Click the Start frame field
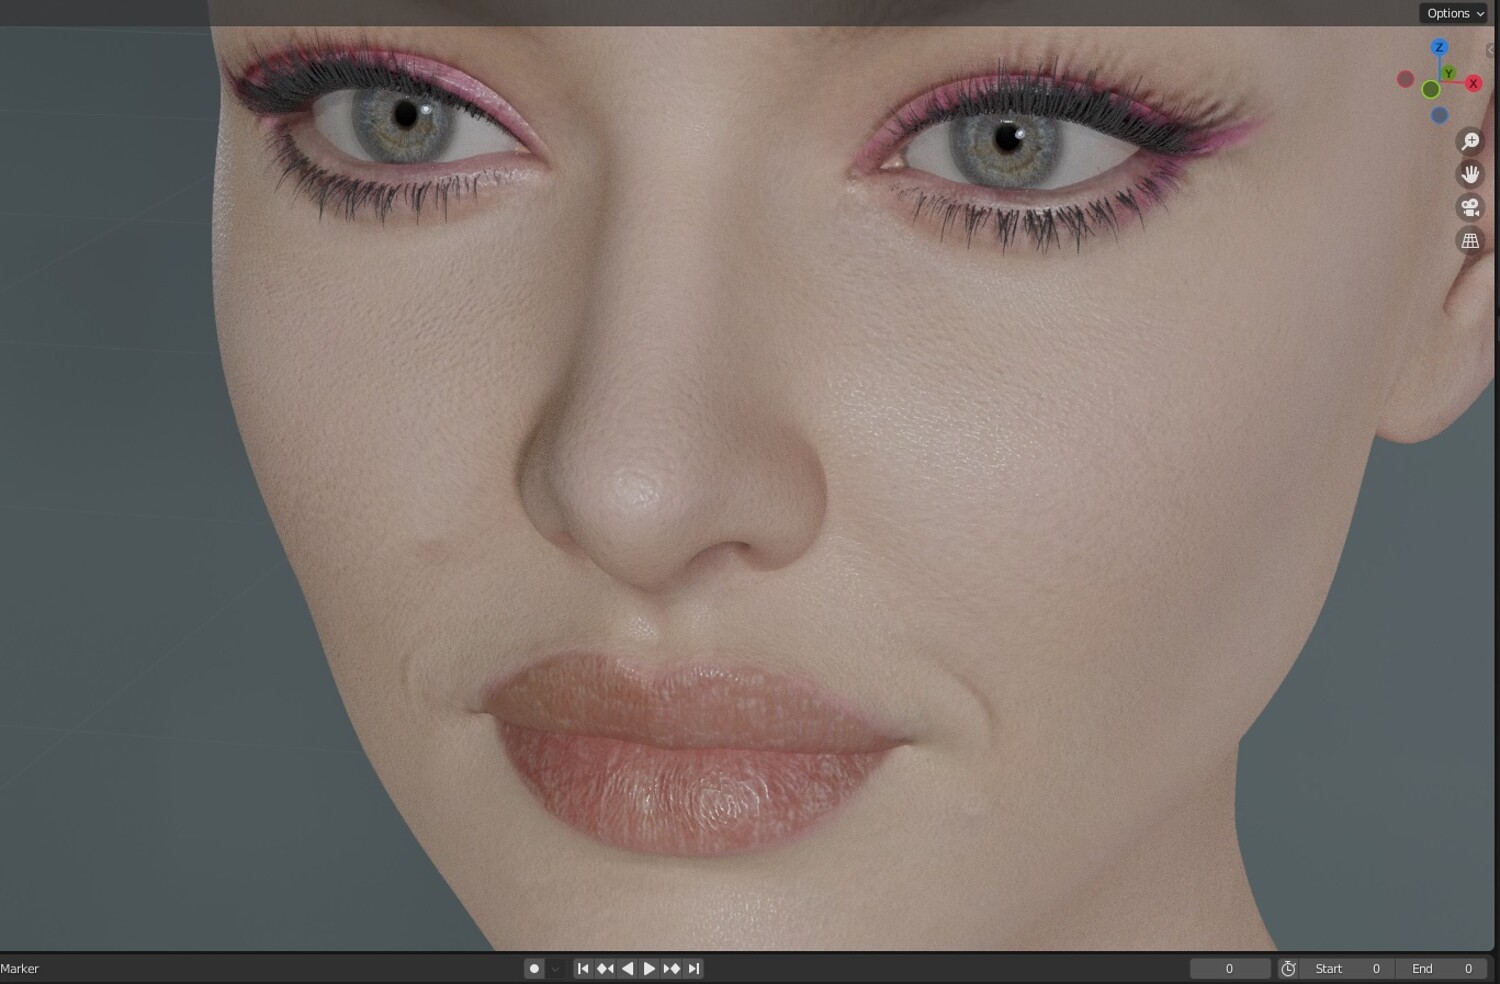The image size is (1500, 984). tap(1346, 968)
